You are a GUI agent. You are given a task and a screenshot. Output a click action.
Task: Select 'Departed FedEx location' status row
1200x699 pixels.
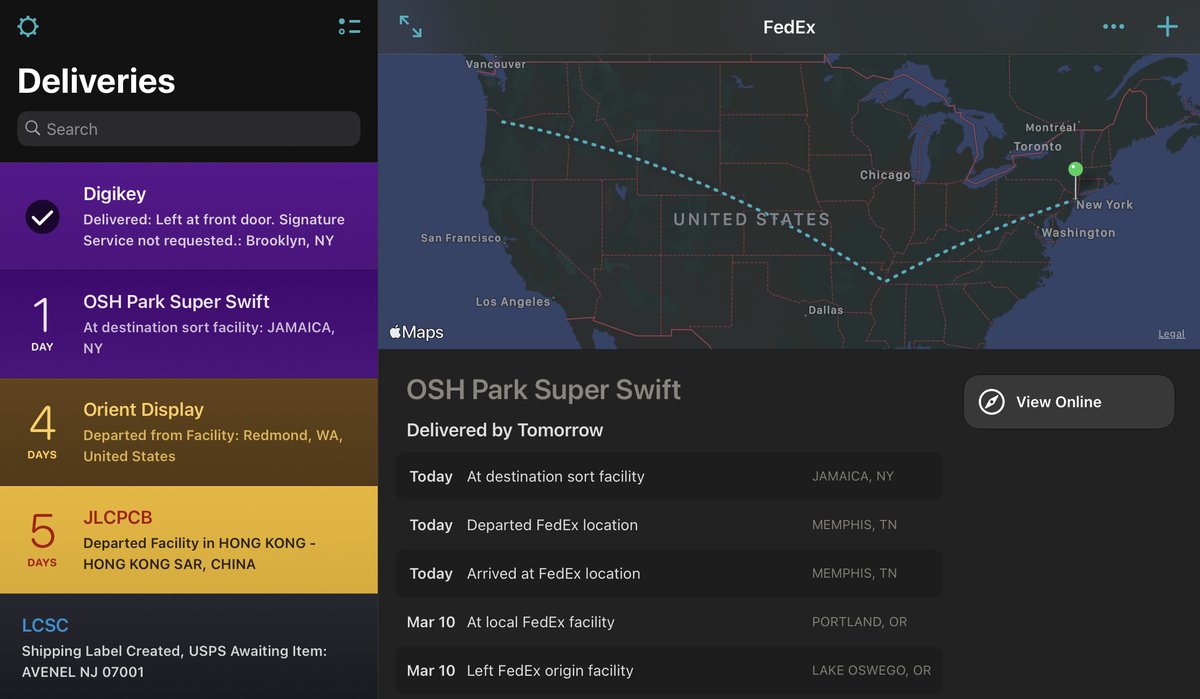pyautogui.click(x=669, y=525)
